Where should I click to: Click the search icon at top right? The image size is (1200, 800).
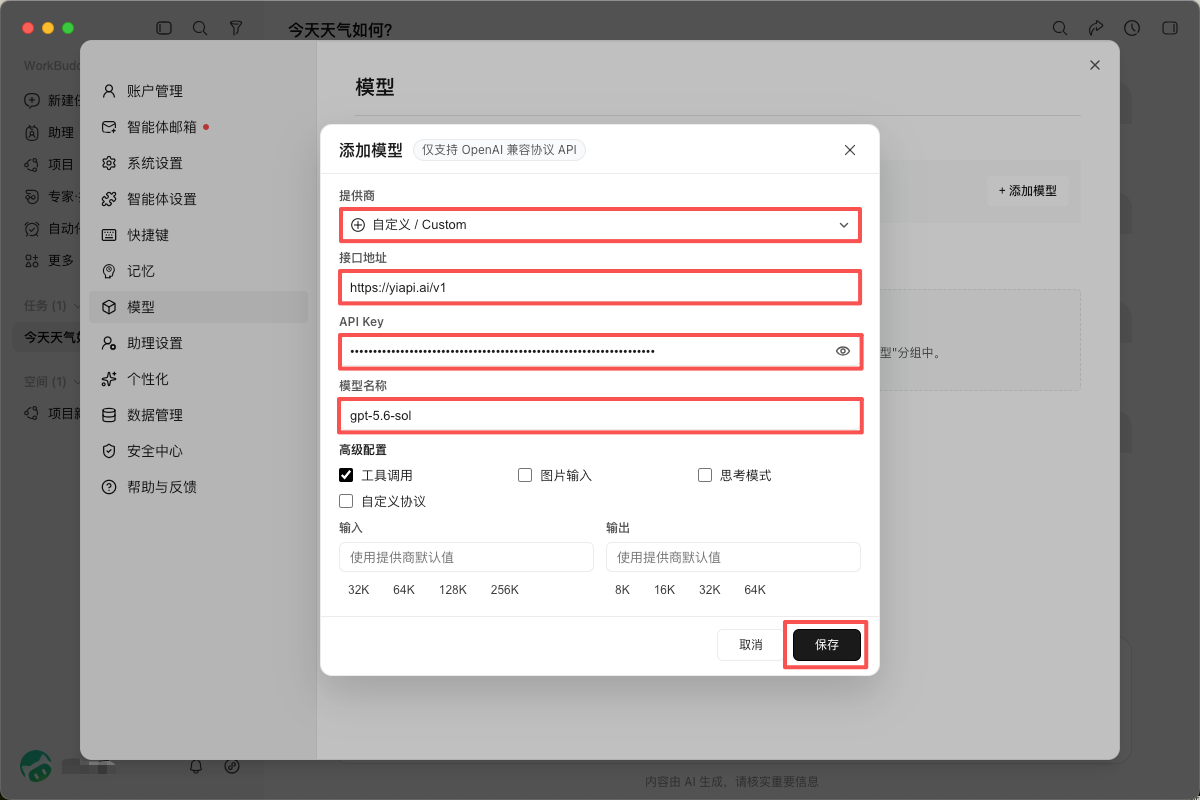point(1060,28)
